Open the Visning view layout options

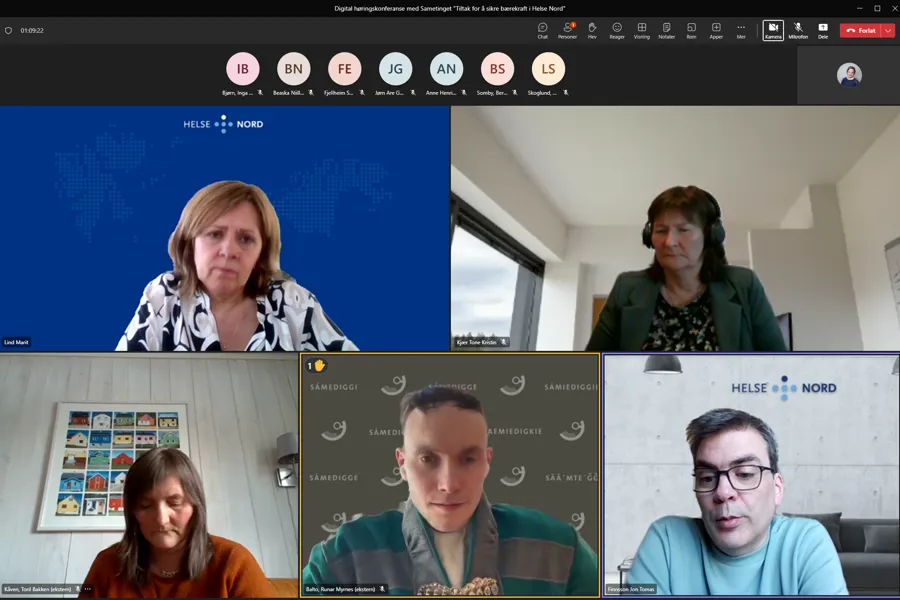click(x=642, y=30)
